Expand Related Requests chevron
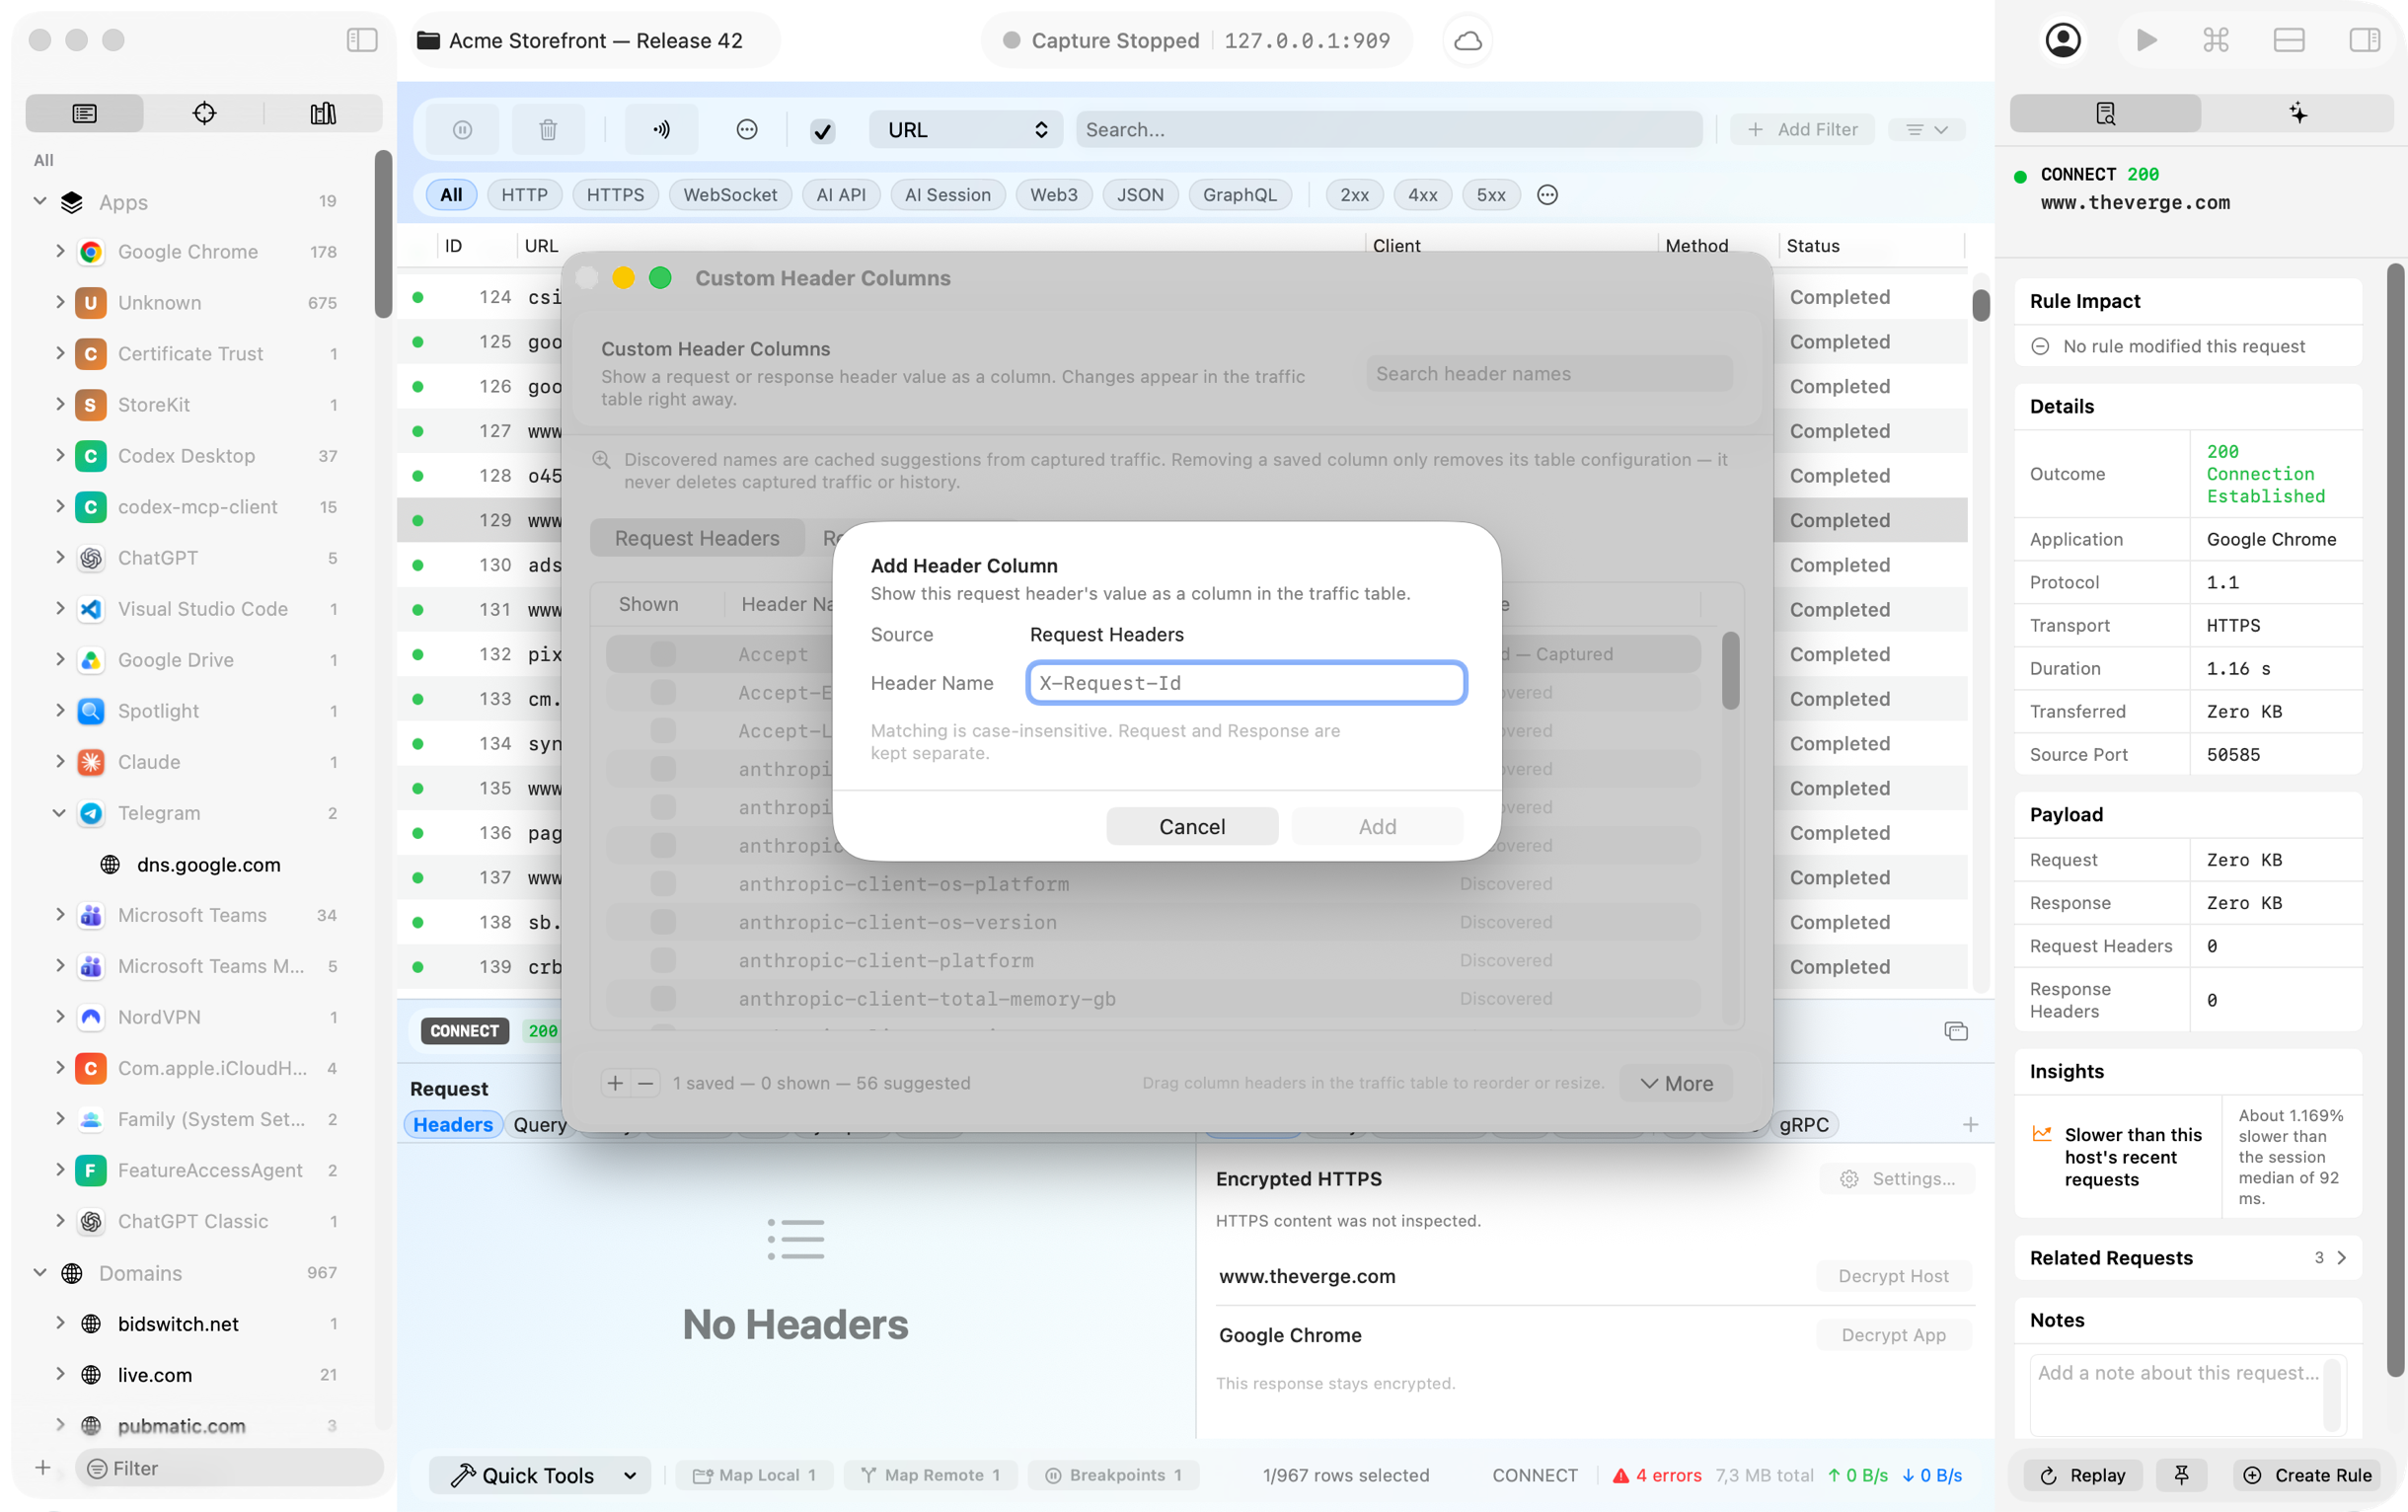Viewport: 2408px width, 1512px height. click(x=2341, y=1258)
